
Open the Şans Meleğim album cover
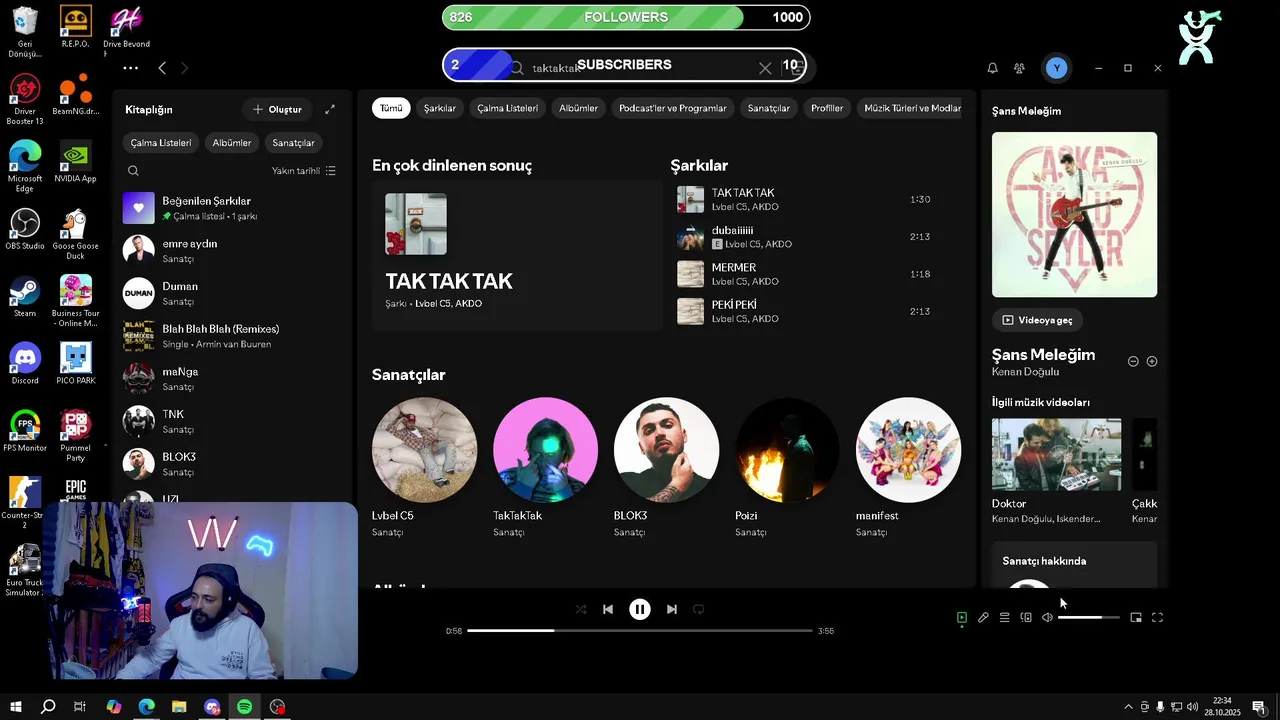tap(1074, 215)
